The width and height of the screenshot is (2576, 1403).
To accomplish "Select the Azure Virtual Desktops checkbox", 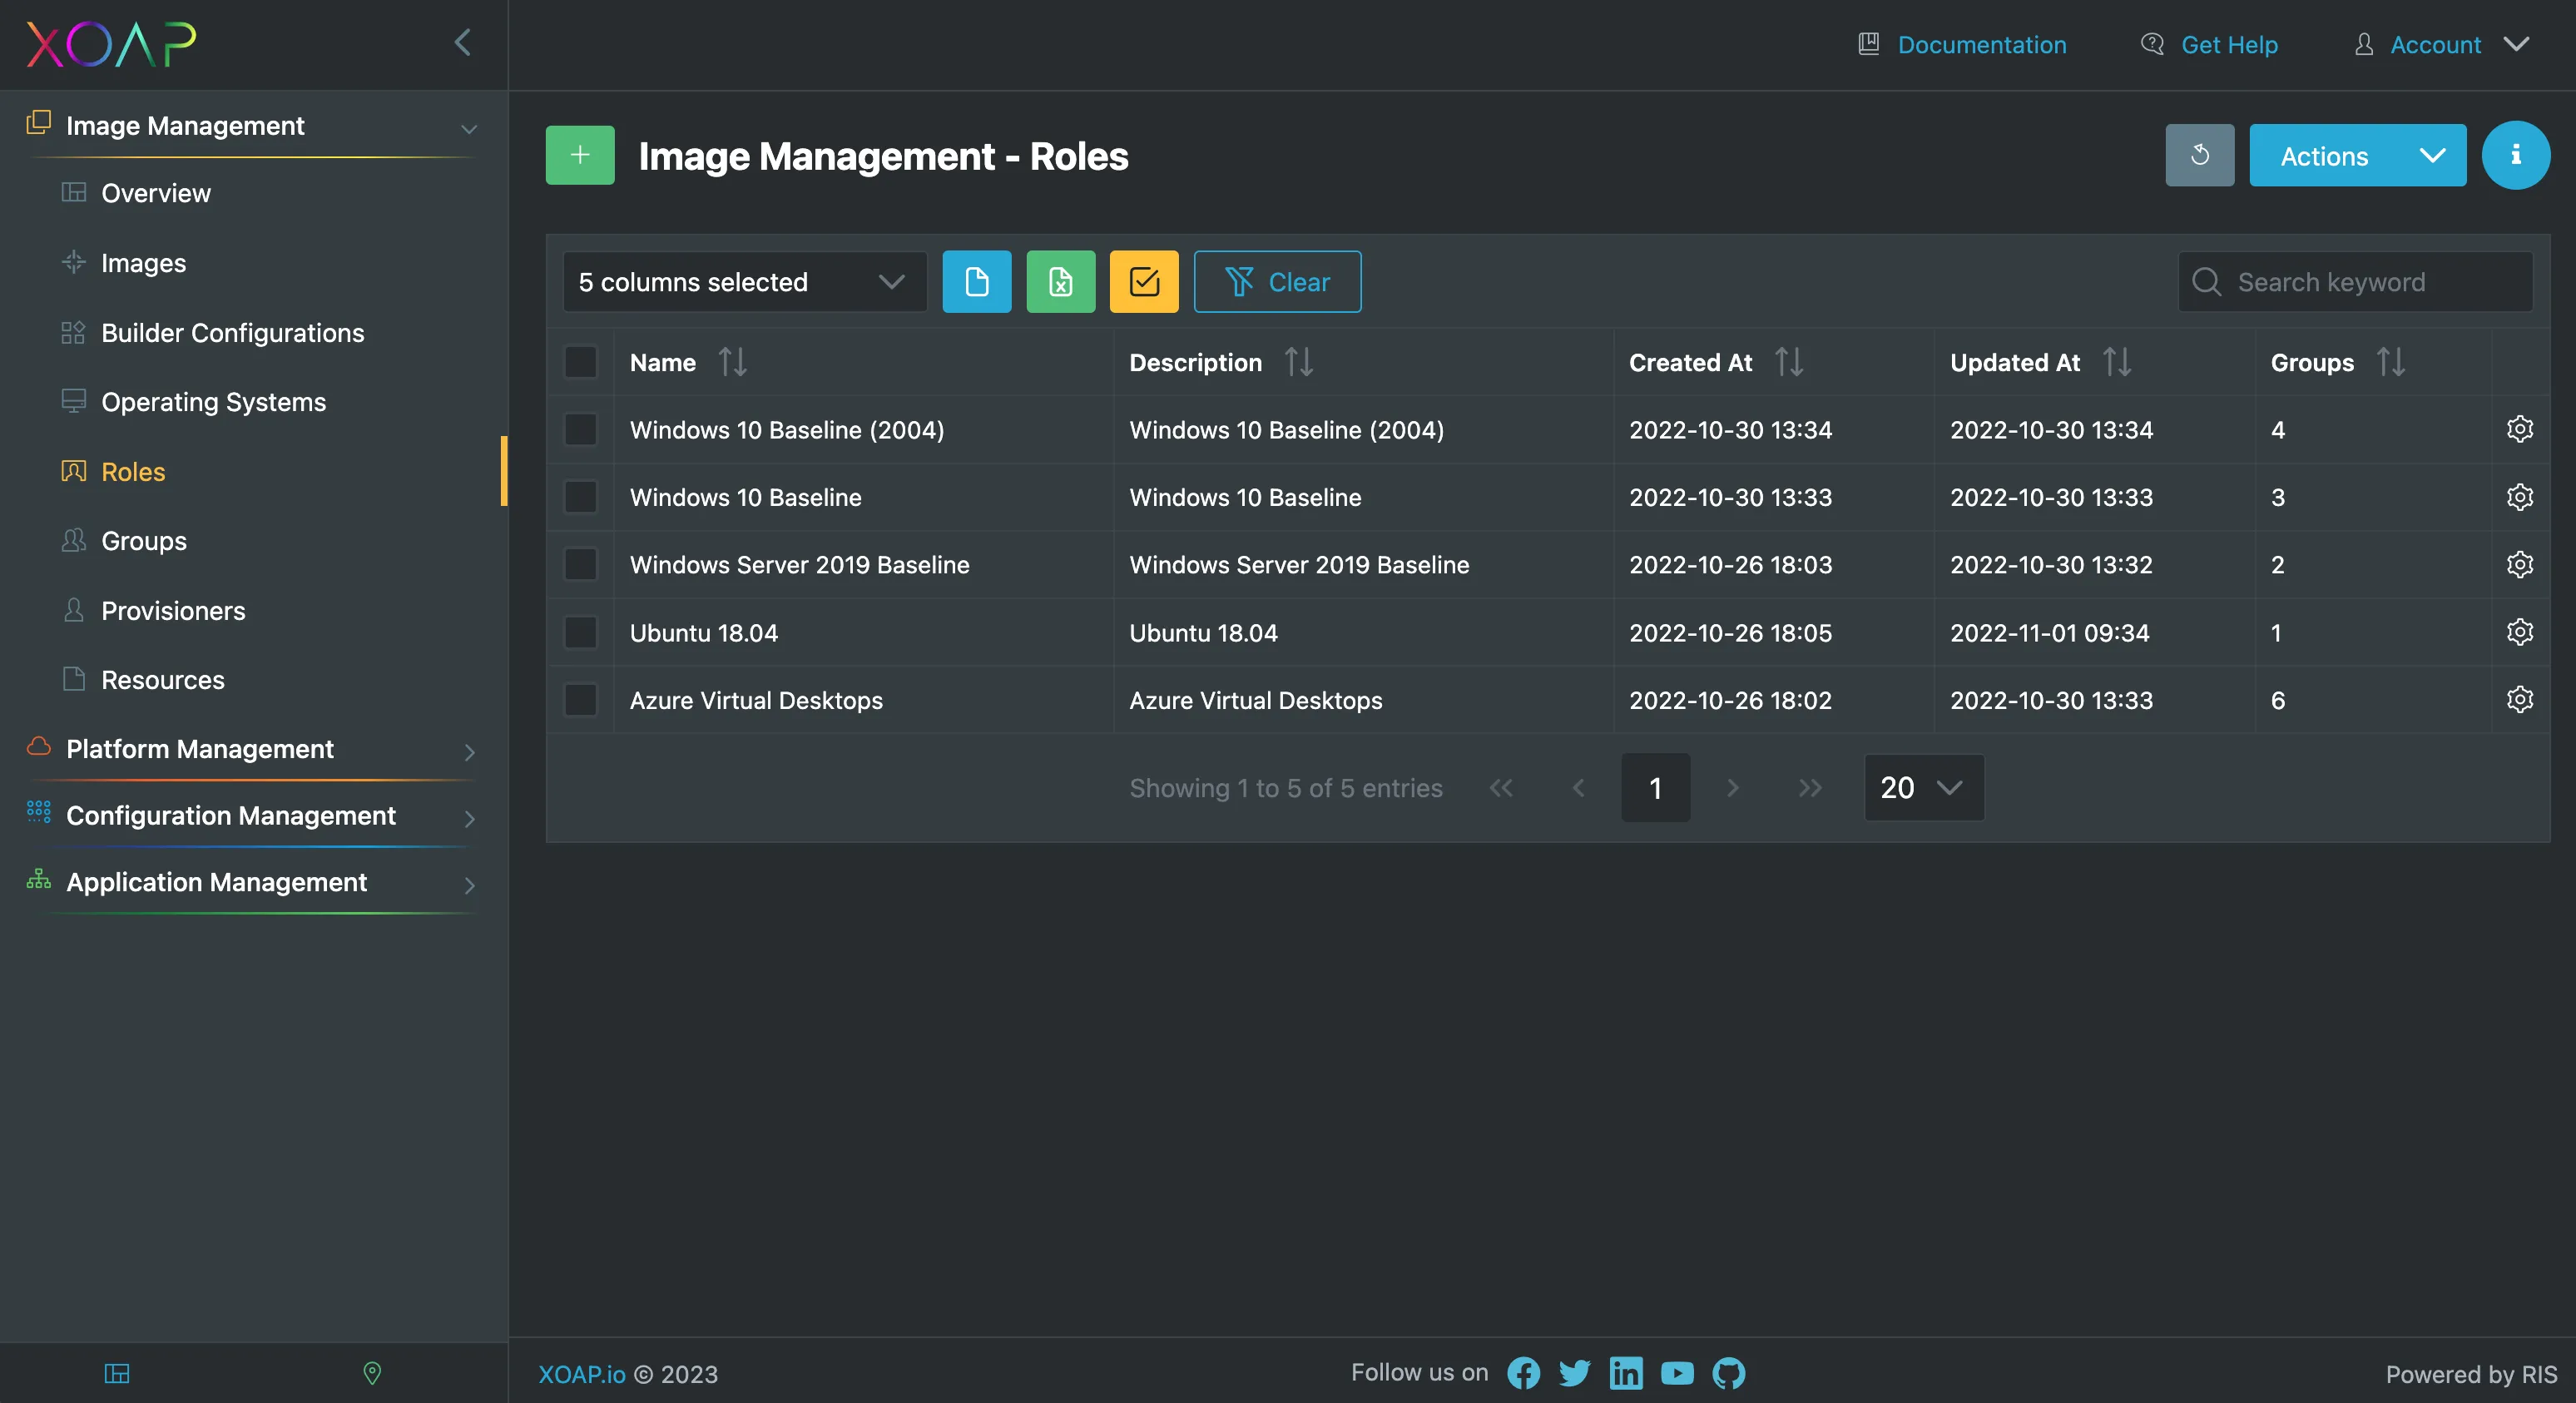I will click(x=580, y=699).
